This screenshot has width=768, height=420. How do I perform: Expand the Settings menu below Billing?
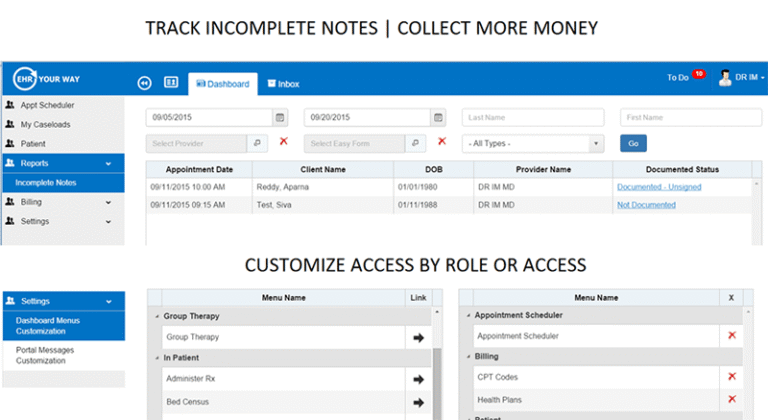(63, 221)
